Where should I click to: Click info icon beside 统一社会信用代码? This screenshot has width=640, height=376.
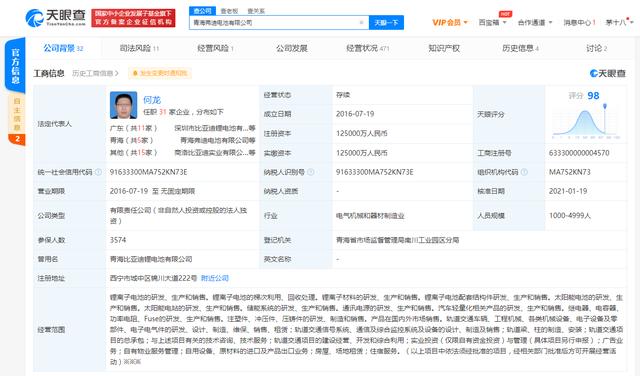tap(98, 172)
